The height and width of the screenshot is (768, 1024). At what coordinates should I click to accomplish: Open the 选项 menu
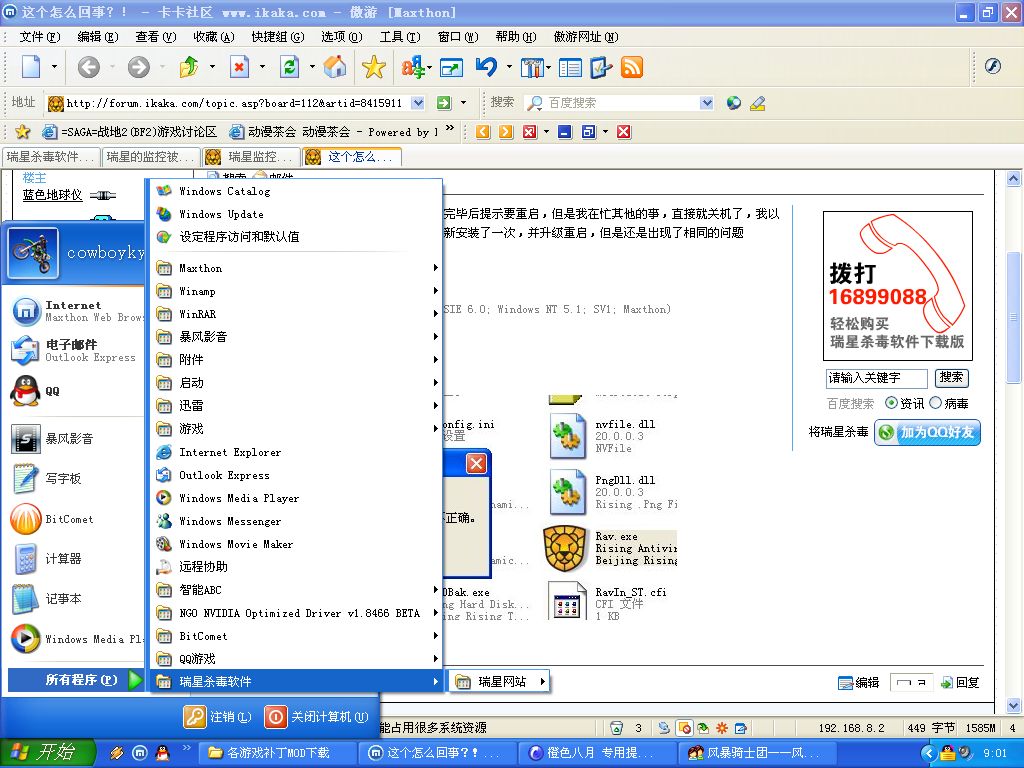click(342, 37)
